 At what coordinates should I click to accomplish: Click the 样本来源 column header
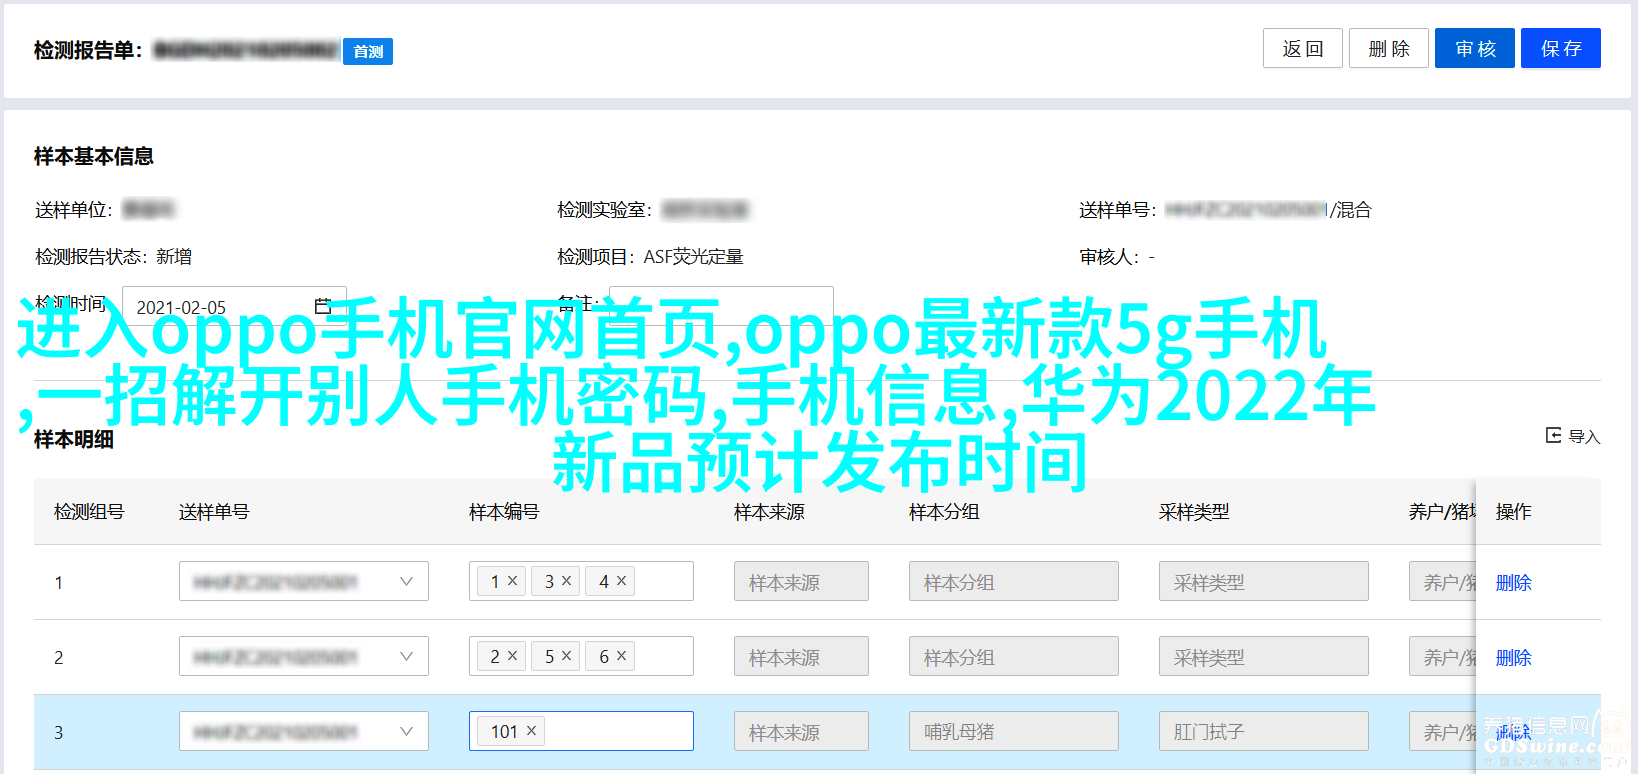point(769,512)
